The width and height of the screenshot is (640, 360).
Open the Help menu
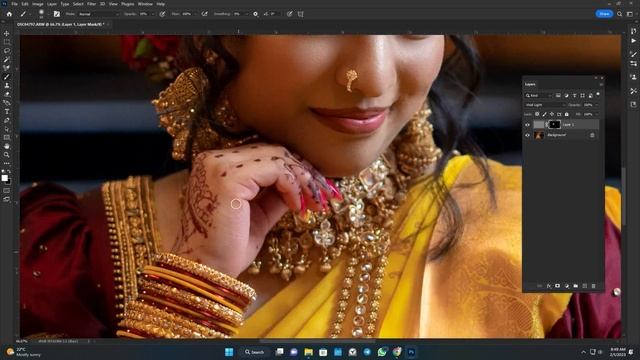point(161,4)
